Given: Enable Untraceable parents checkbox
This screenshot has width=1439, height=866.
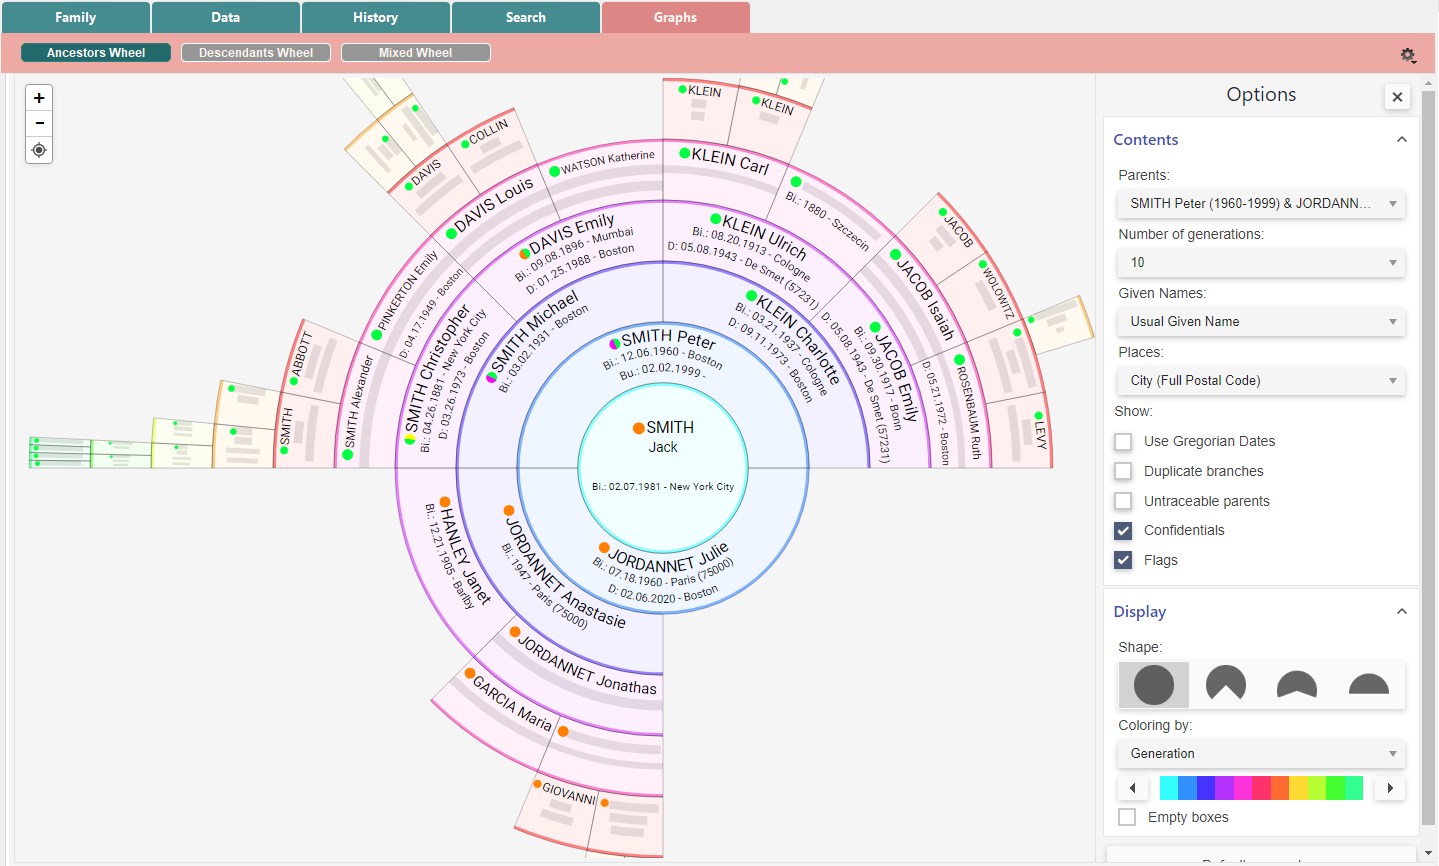Looking at the screenshot, I should [1123, 501].
